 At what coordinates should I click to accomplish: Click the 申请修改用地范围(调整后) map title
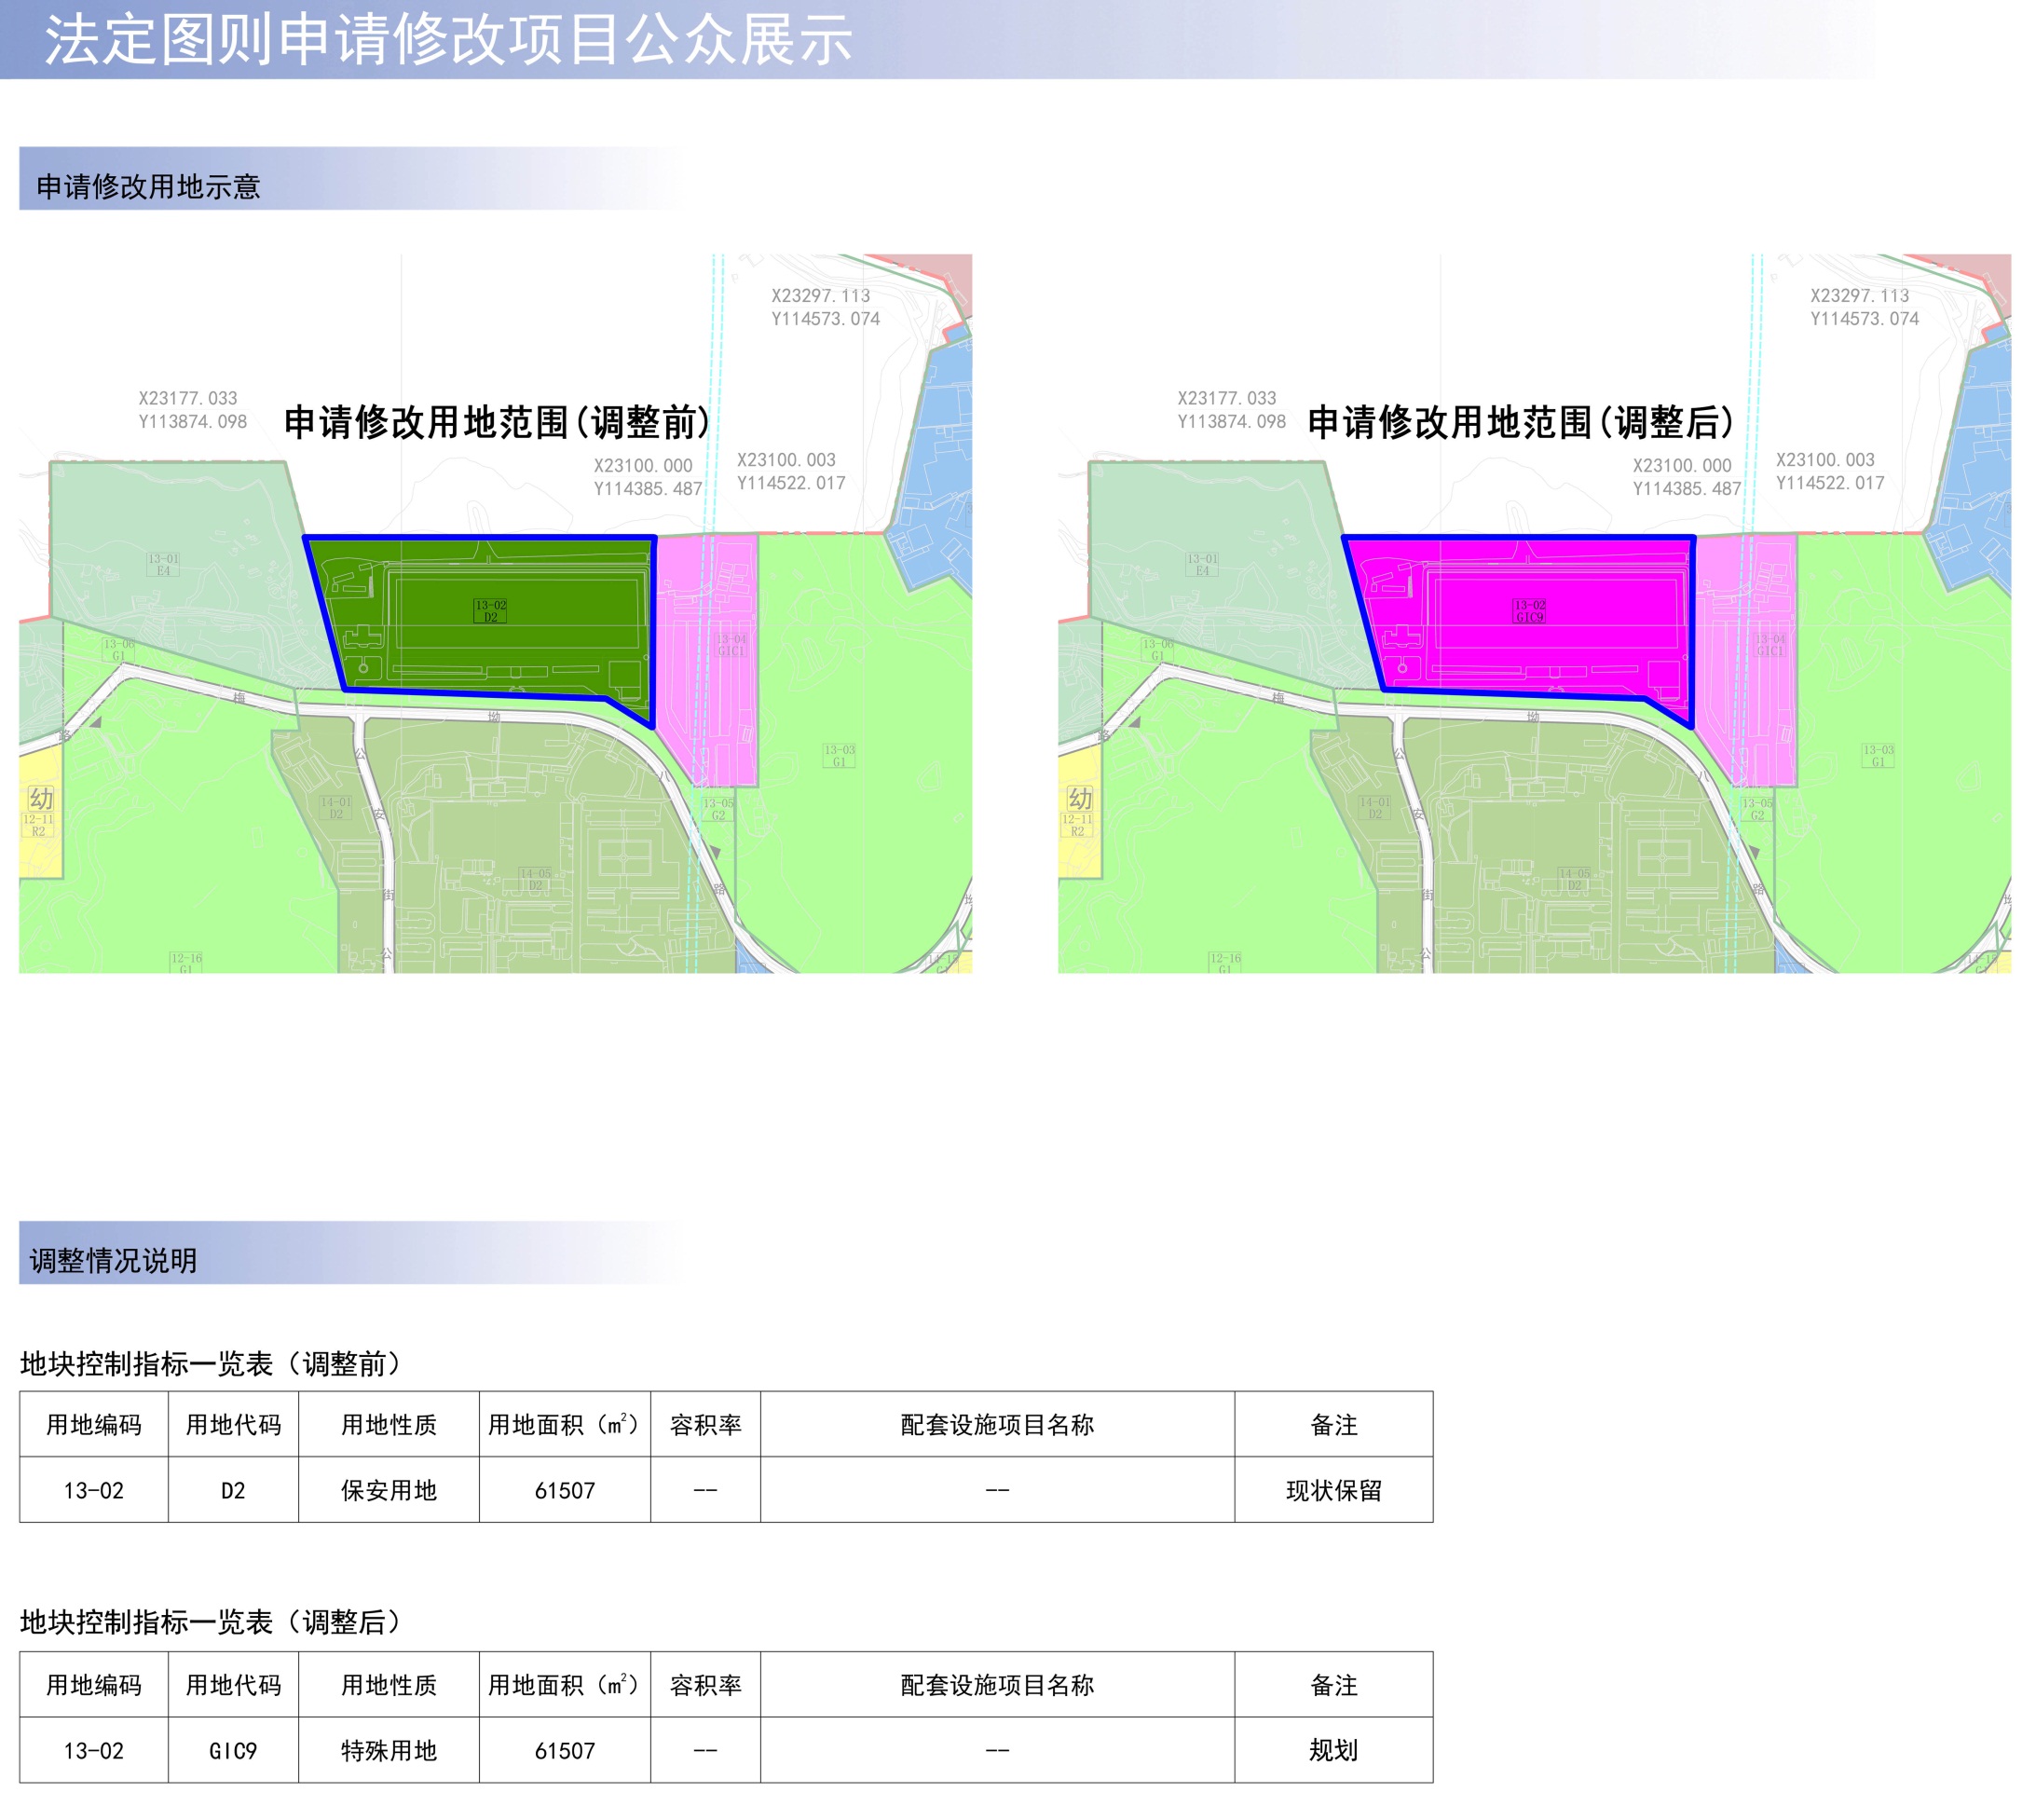1520,422
